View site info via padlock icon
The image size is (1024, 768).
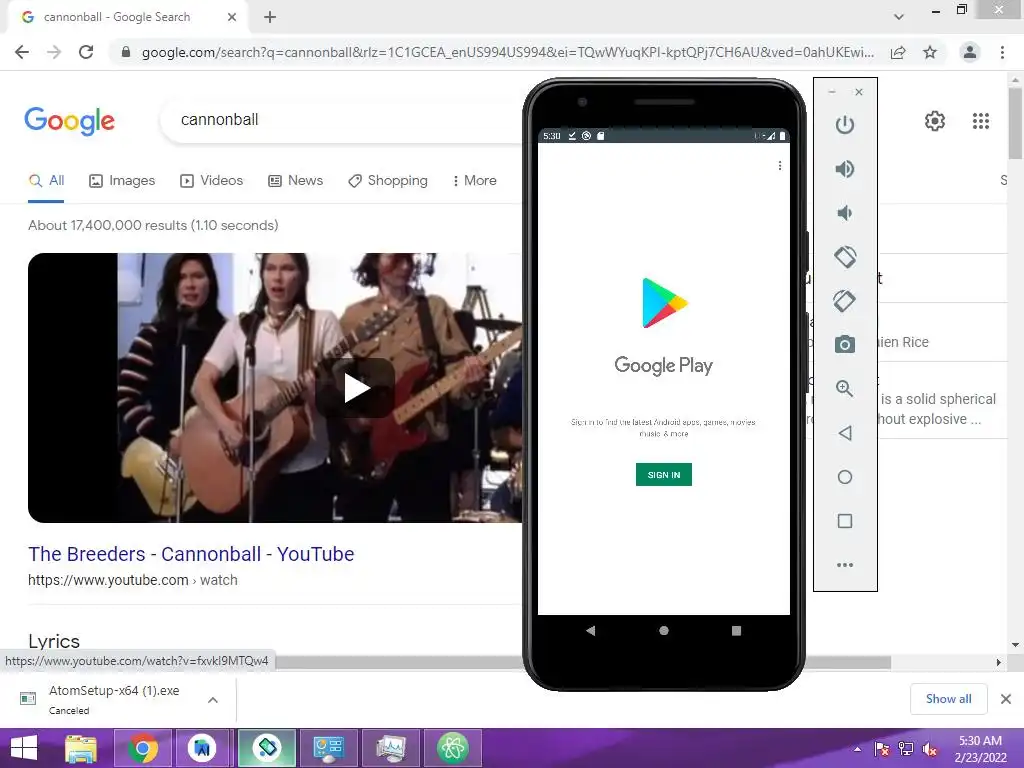coord(126,52)
